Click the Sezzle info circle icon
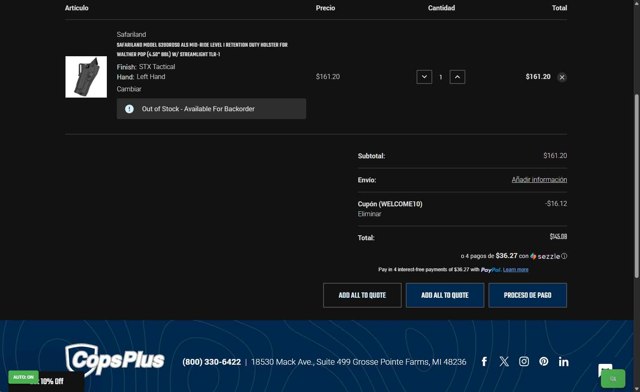The height and width of the screenshot is (392, 640). 564,256
